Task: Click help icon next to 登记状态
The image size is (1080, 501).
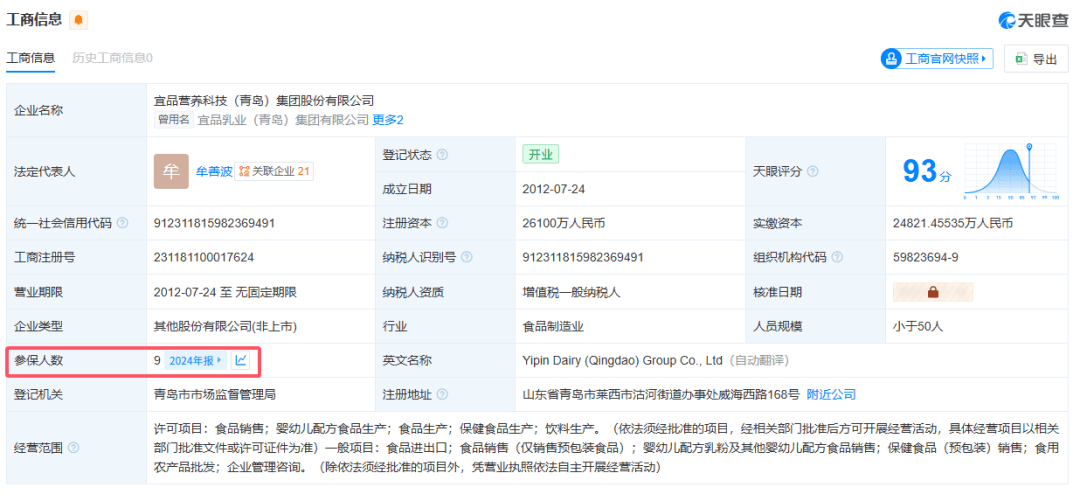Action: [x=442, y=155]
